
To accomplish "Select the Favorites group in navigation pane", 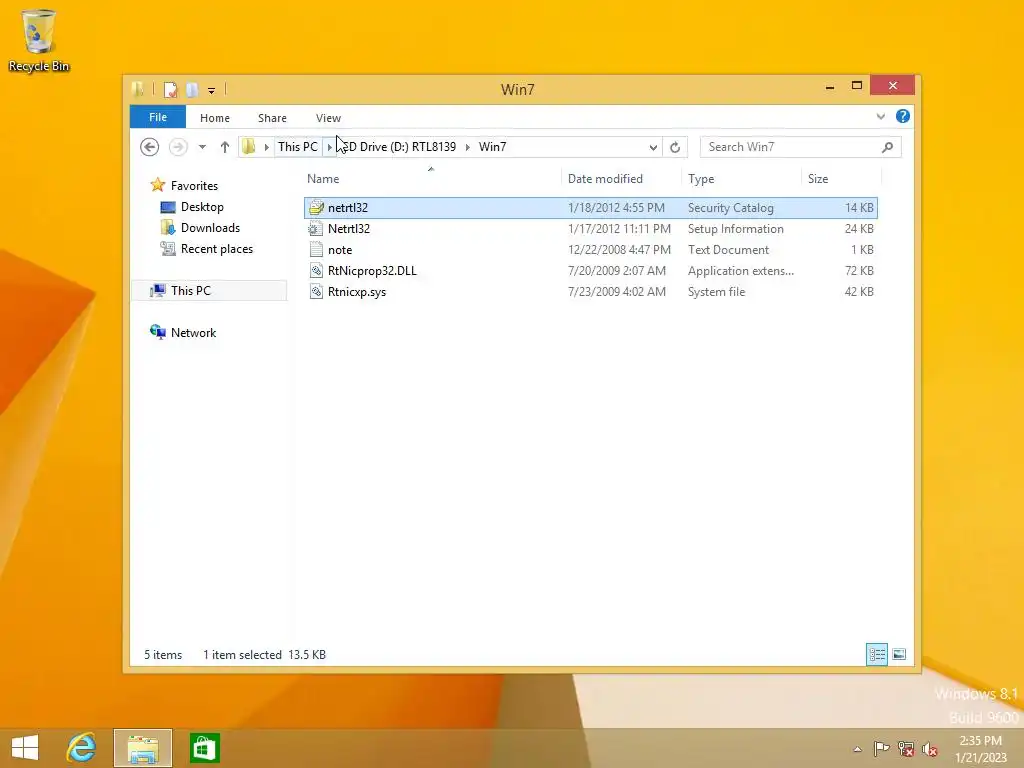I will pos(194,185).
